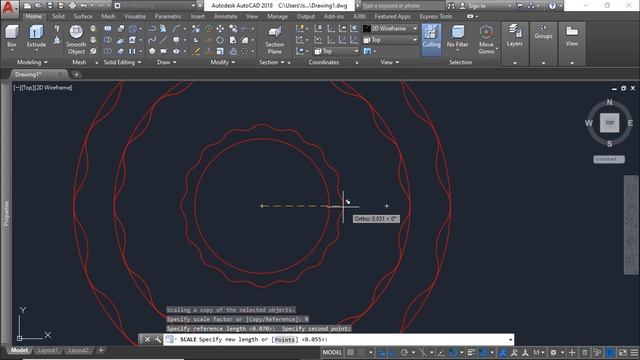Close the command line with X button
The width and height of the screenshot is (640, 360).
147,339
